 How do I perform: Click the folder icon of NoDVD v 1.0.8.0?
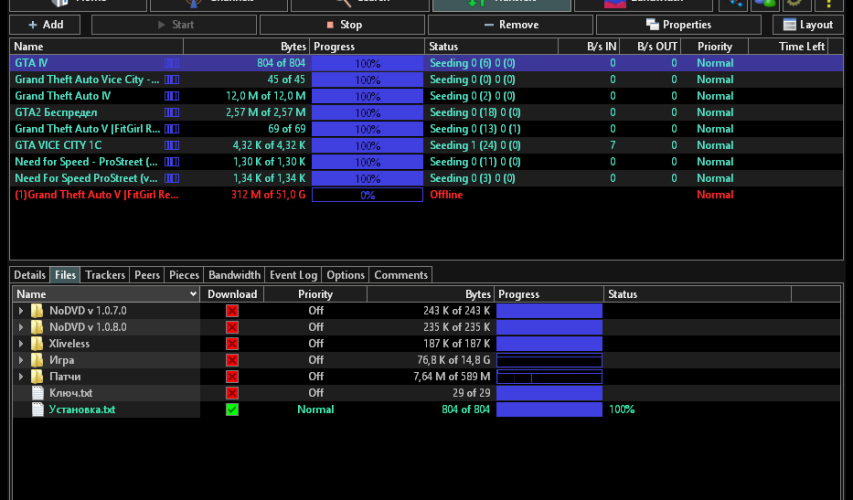[37, 327]
